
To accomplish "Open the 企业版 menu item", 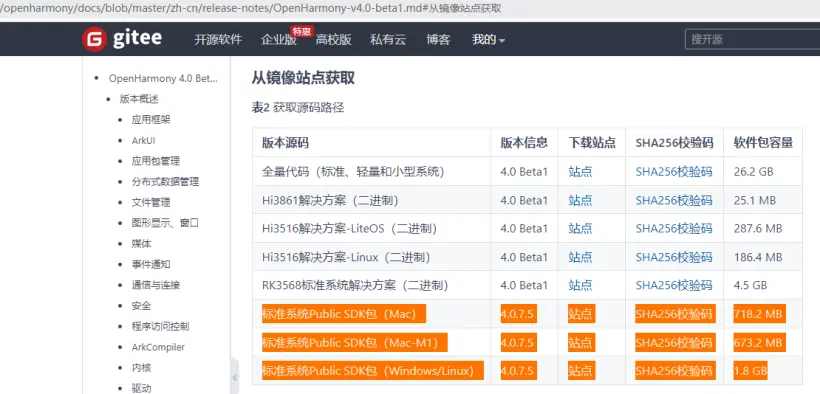I will coord(279,40).
